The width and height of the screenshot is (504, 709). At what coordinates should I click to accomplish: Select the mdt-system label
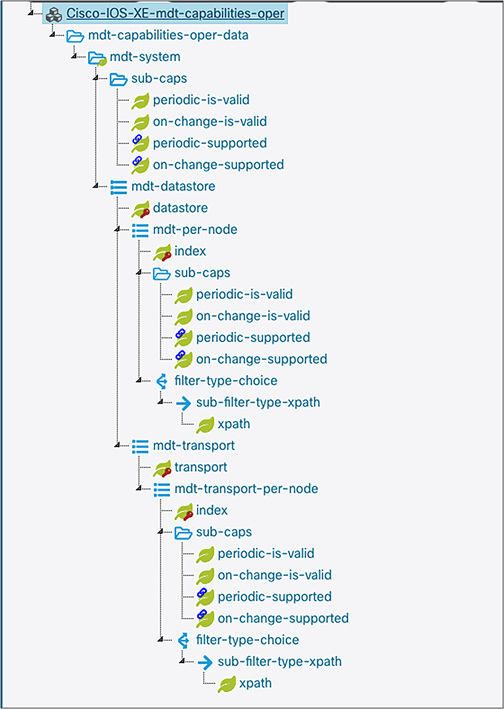pyautogui.click(x=145, y=57)
